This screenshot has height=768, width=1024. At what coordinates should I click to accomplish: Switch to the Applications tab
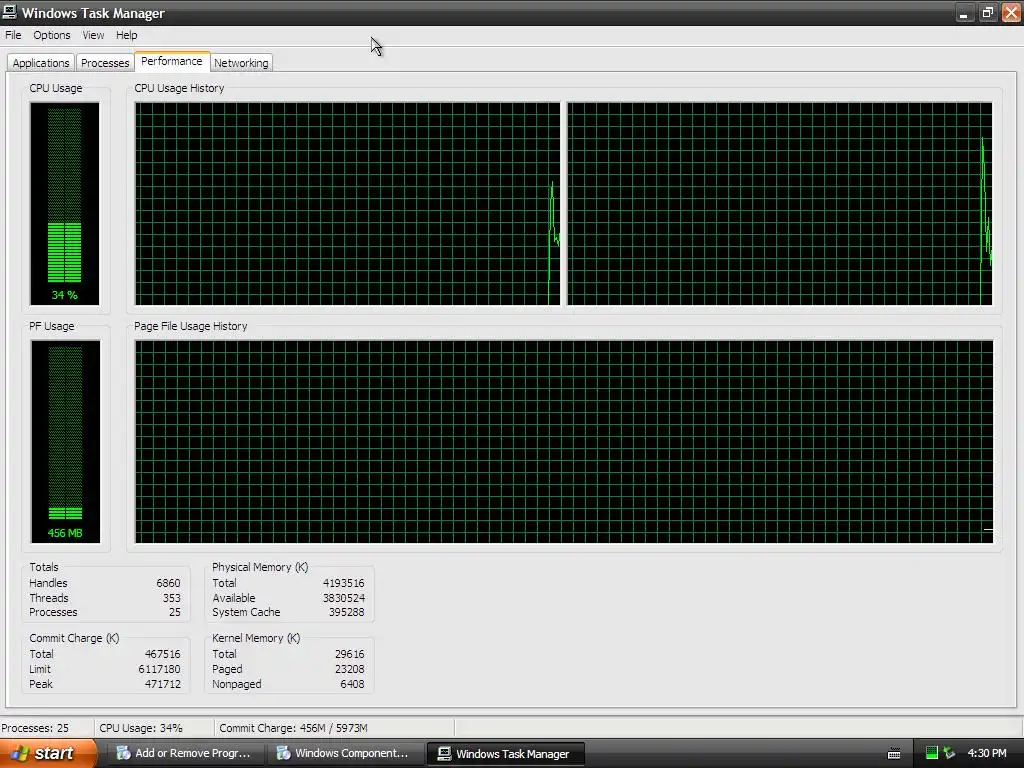point(40,63)
